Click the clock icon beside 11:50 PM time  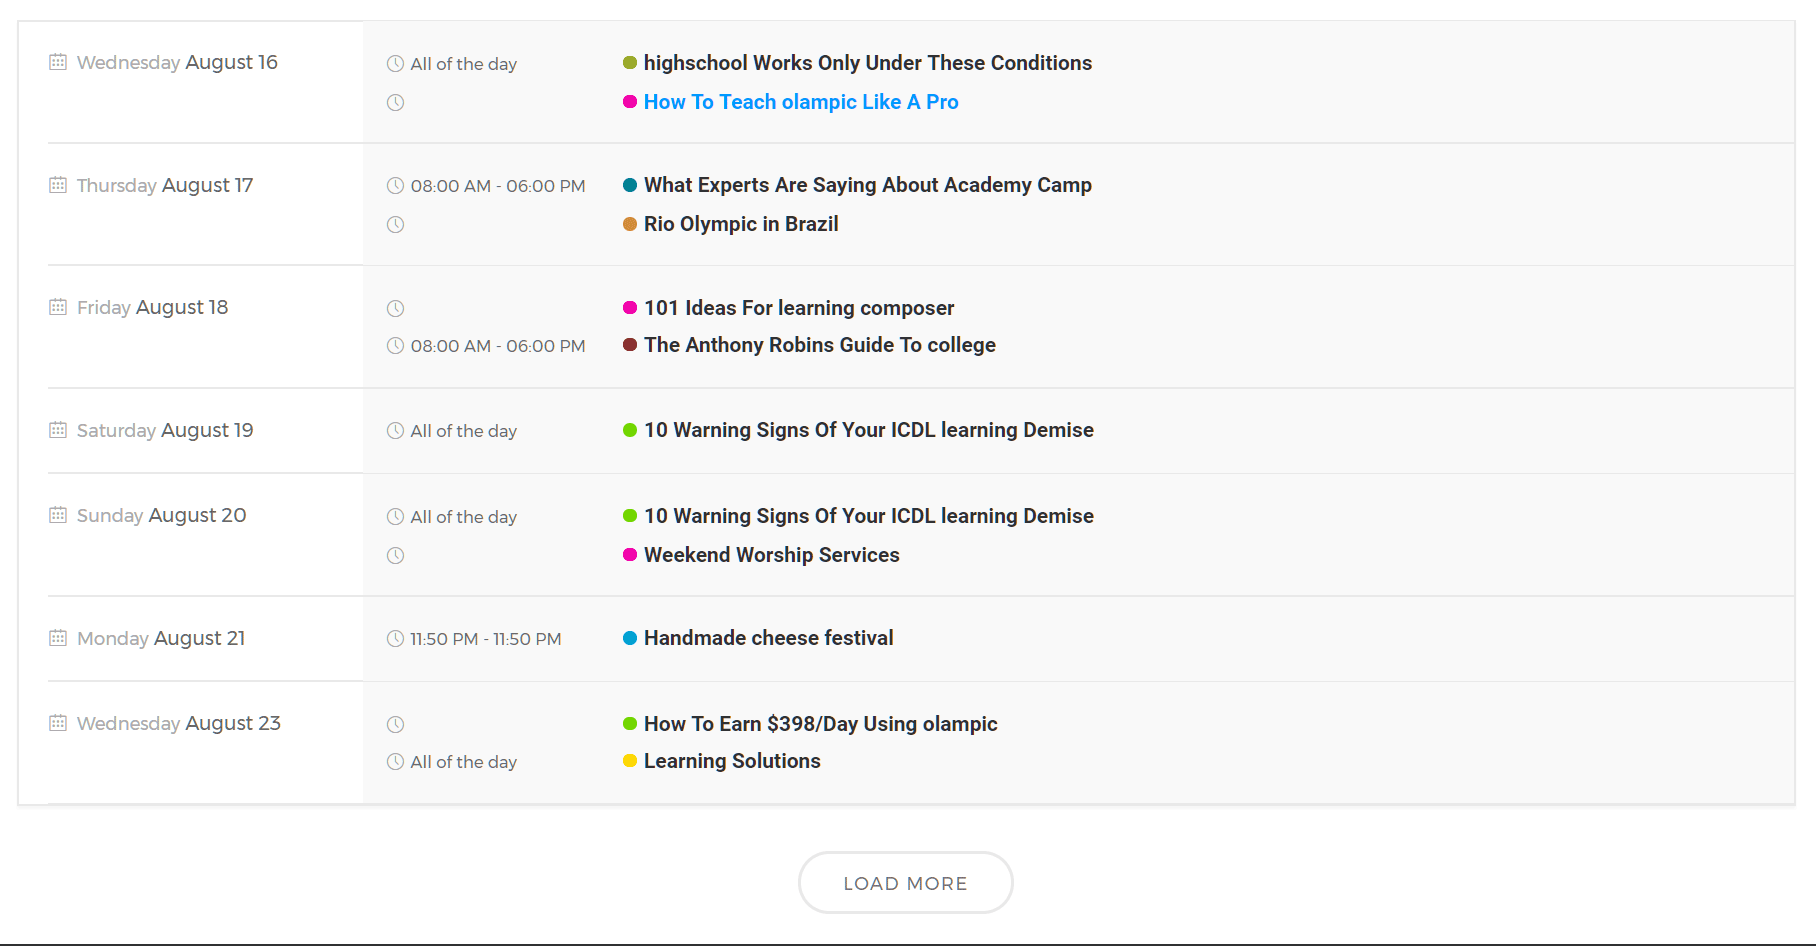pos(395,639)
